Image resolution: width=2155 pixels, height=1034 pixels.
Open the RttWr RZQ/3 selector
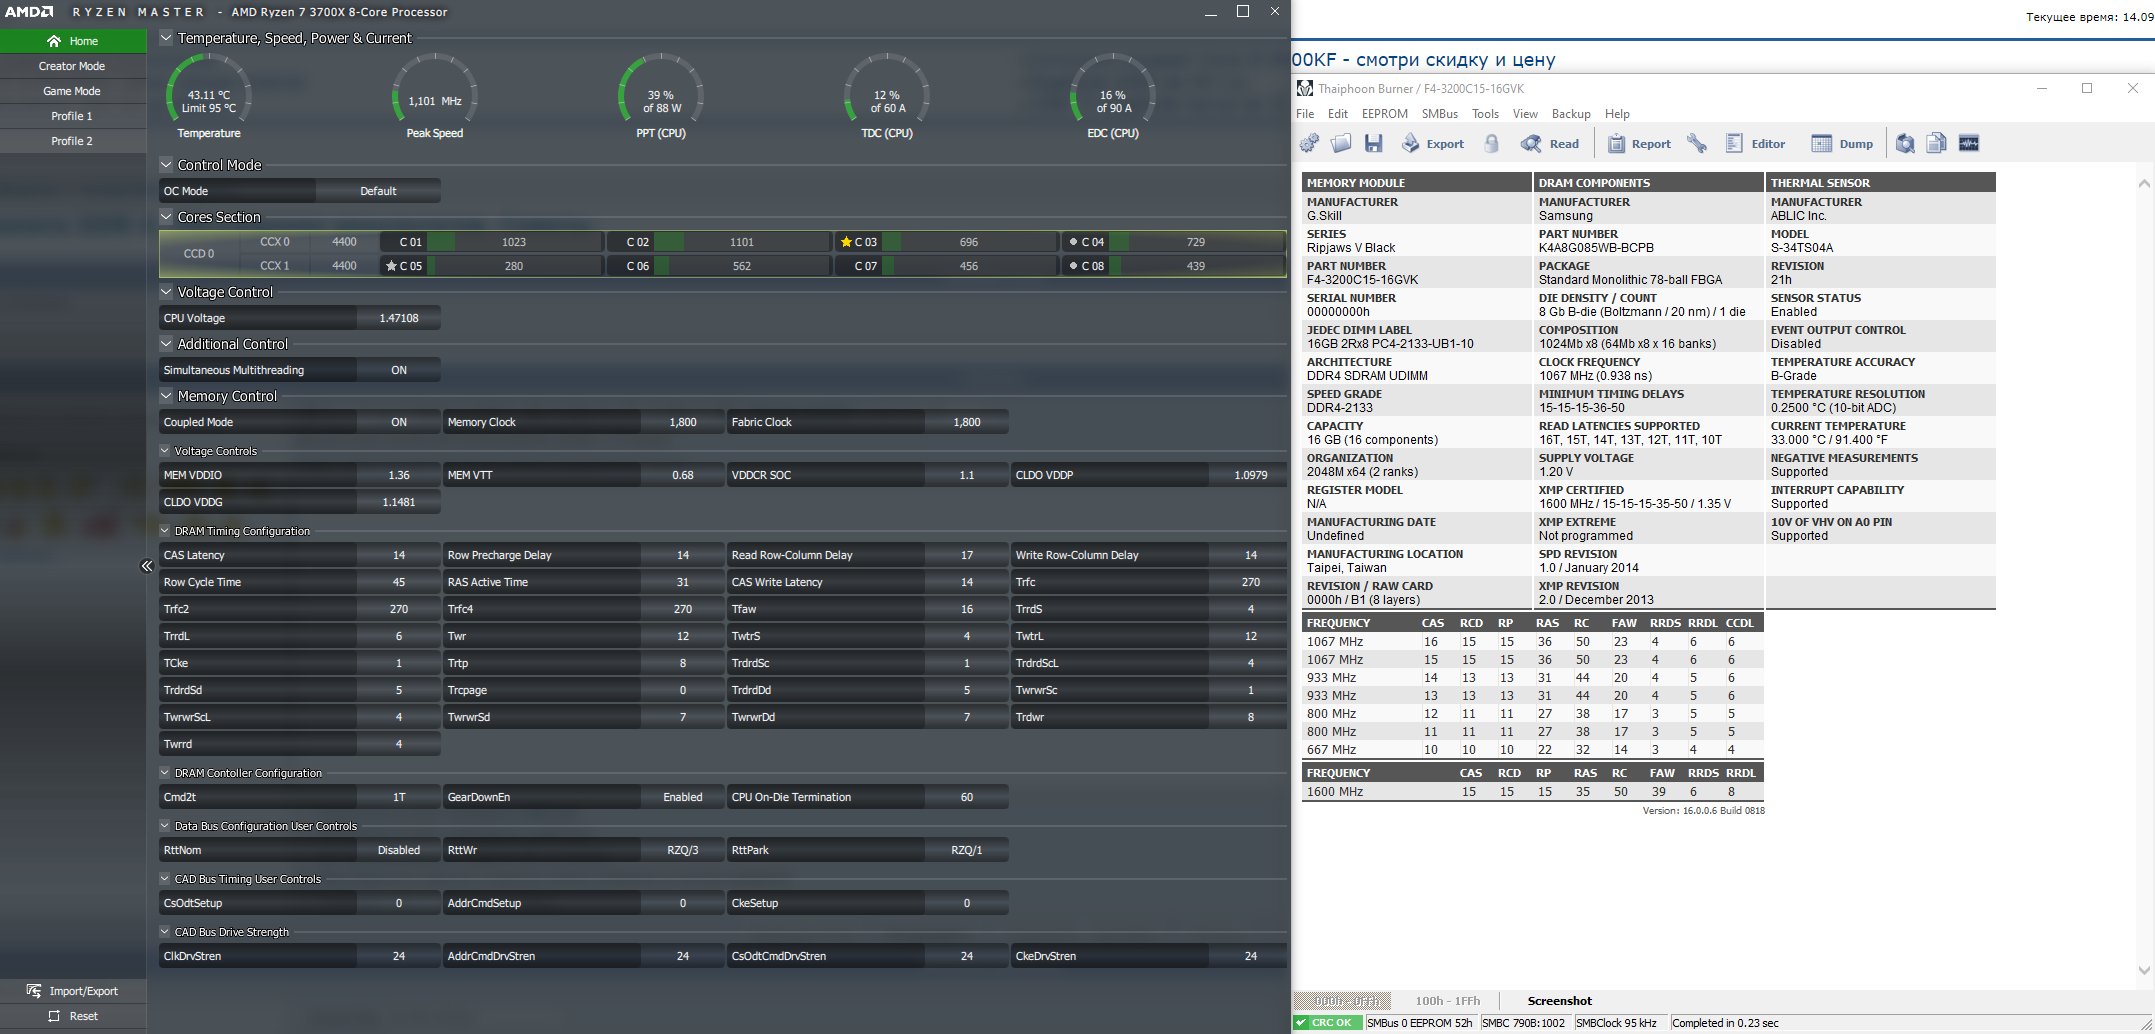[683, 850]
